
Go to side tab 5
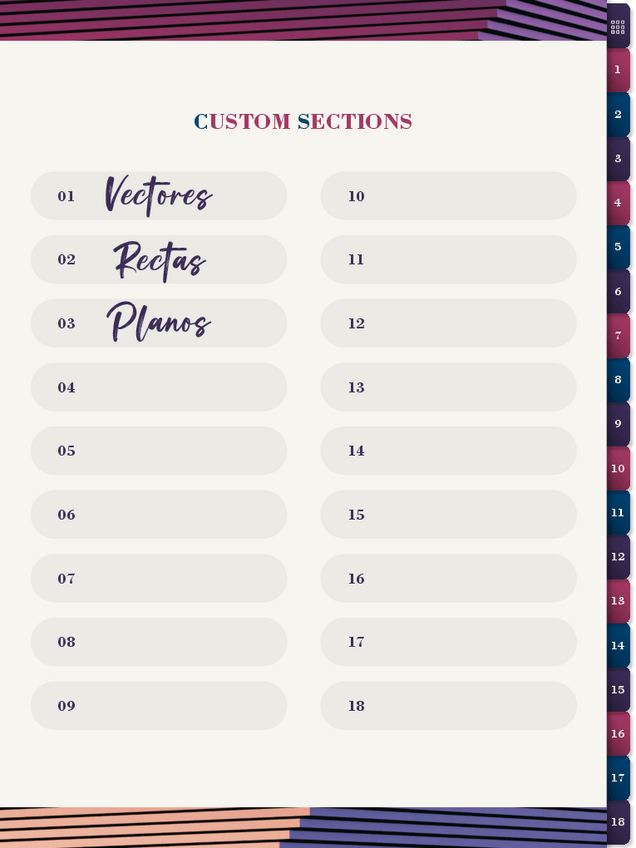[618, 247]
